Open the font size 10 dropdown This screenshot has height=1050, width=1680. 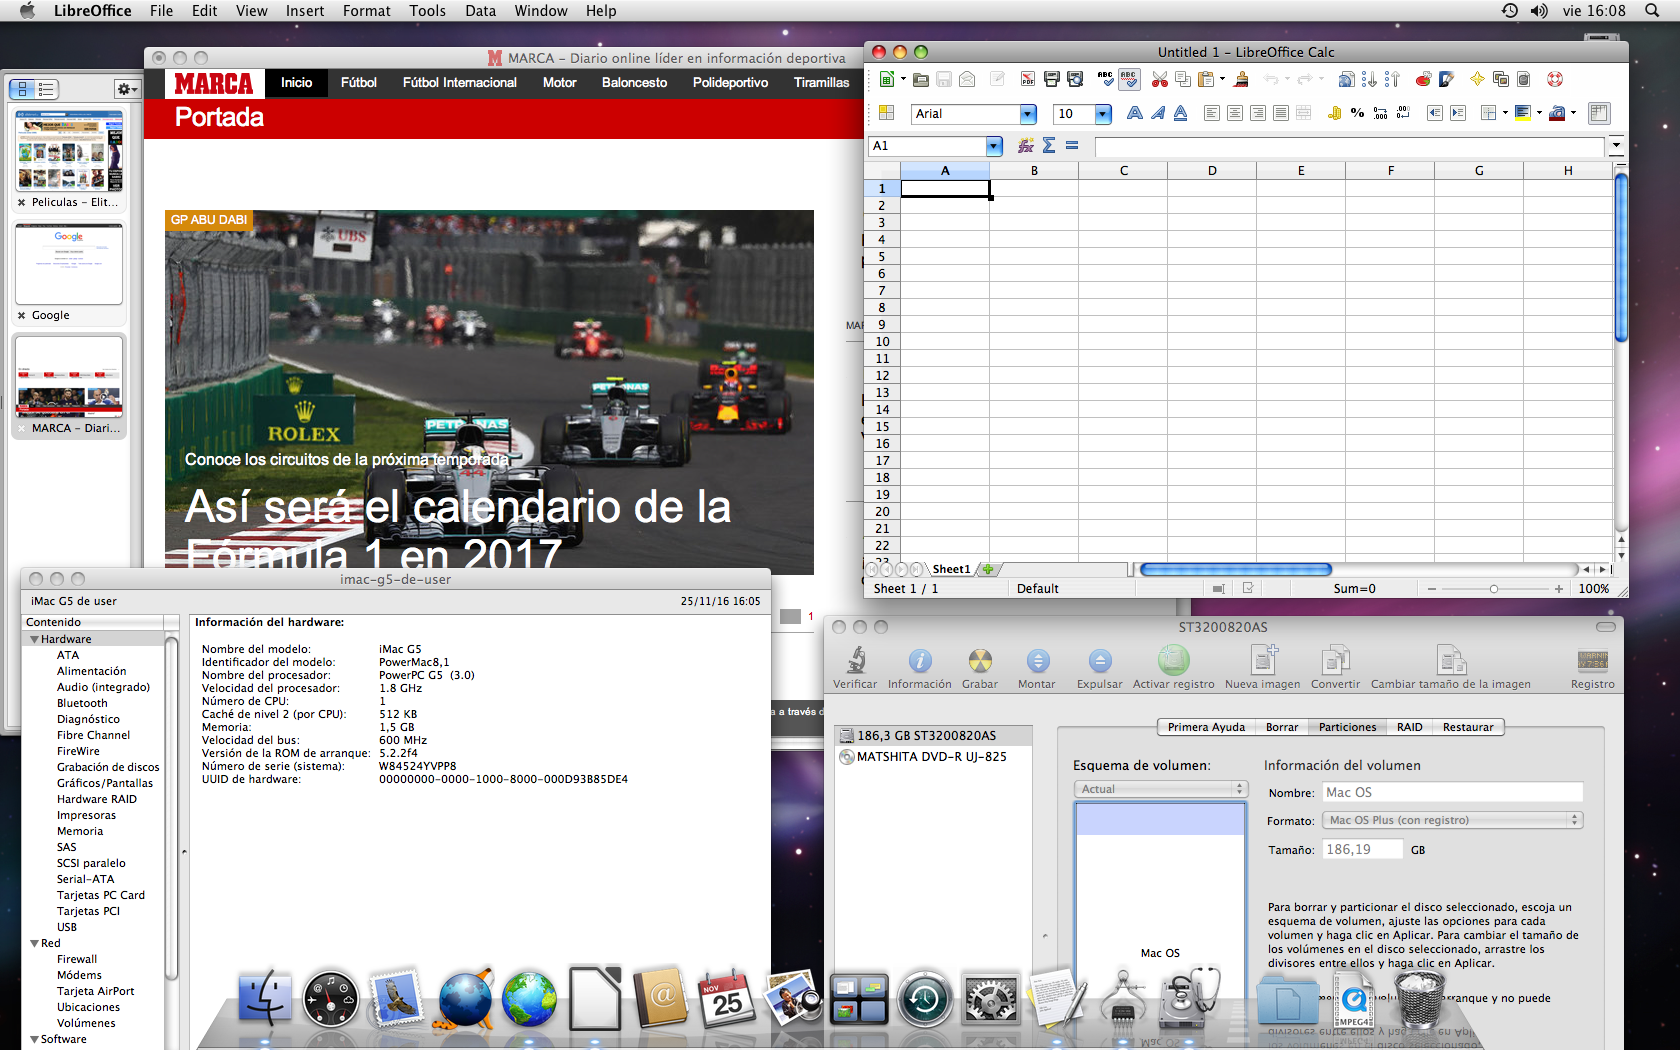tap(1103, 114)
